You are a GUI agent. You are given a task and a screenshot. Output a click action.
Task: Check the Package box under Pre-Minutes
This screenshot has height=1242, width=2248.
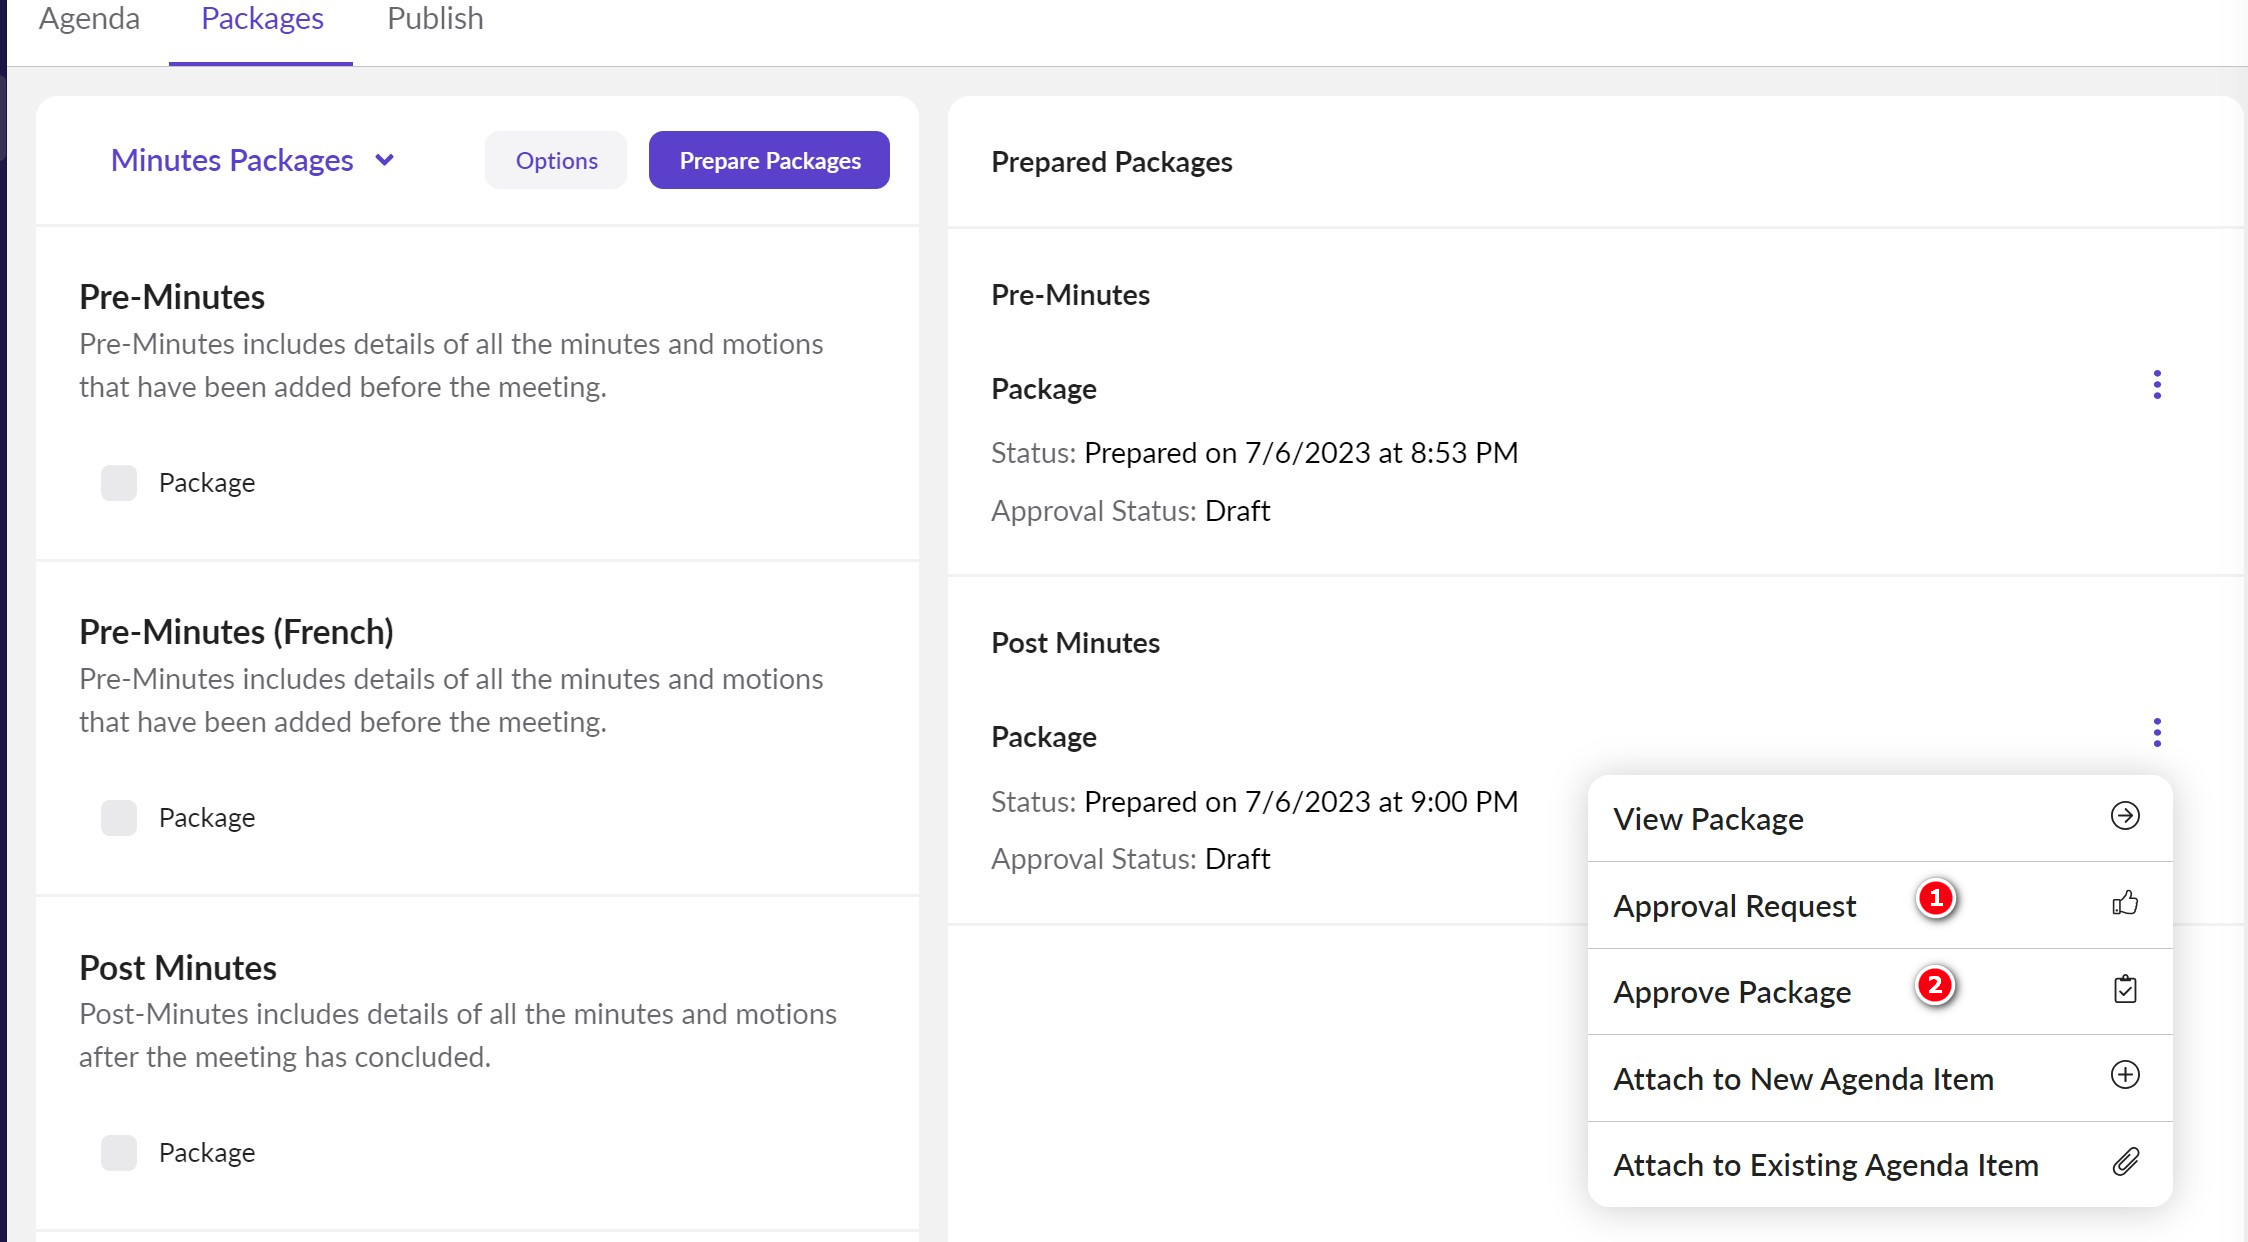[119, 483]
